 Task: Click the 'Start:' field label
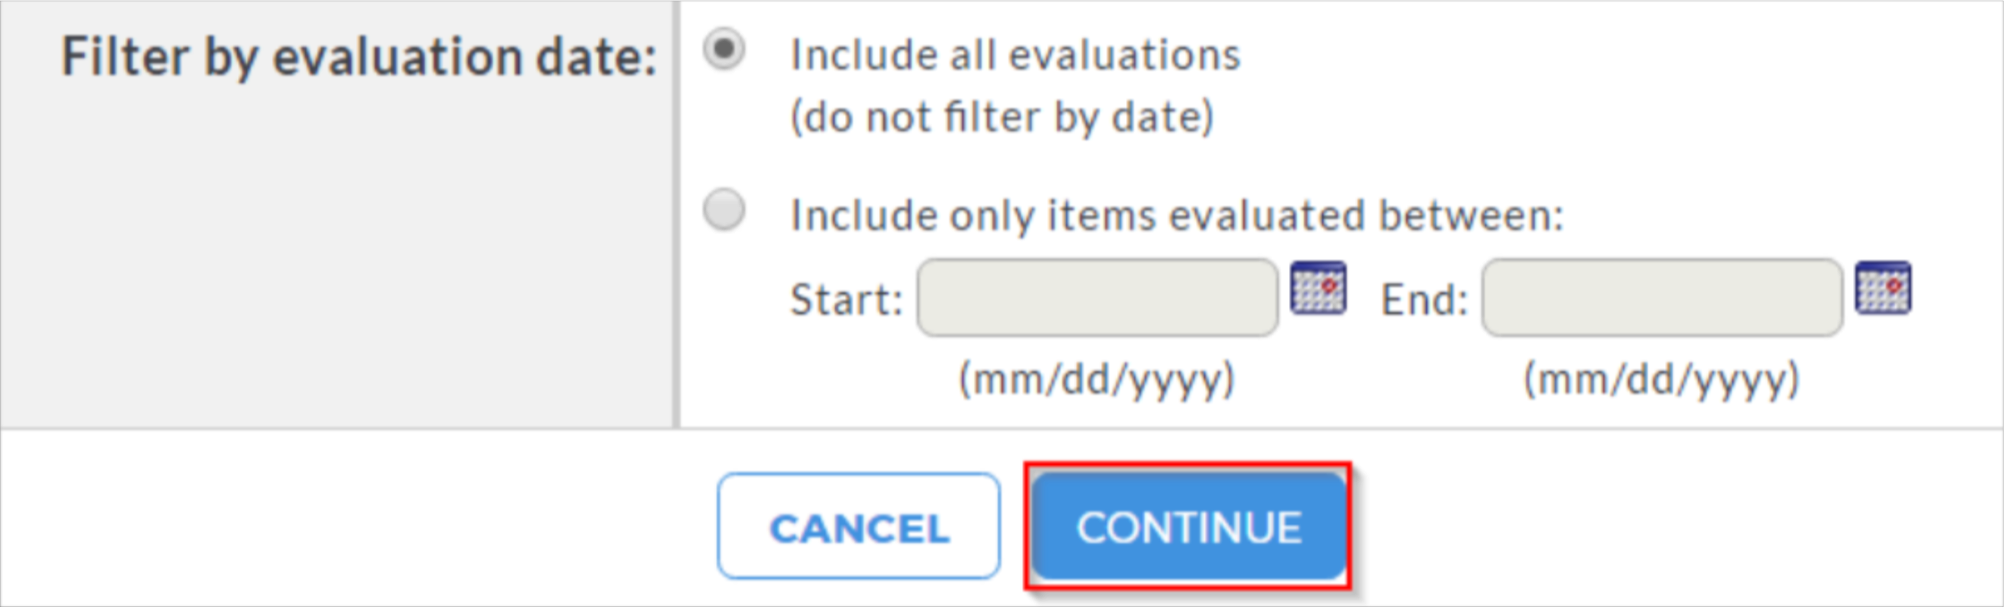846,299
